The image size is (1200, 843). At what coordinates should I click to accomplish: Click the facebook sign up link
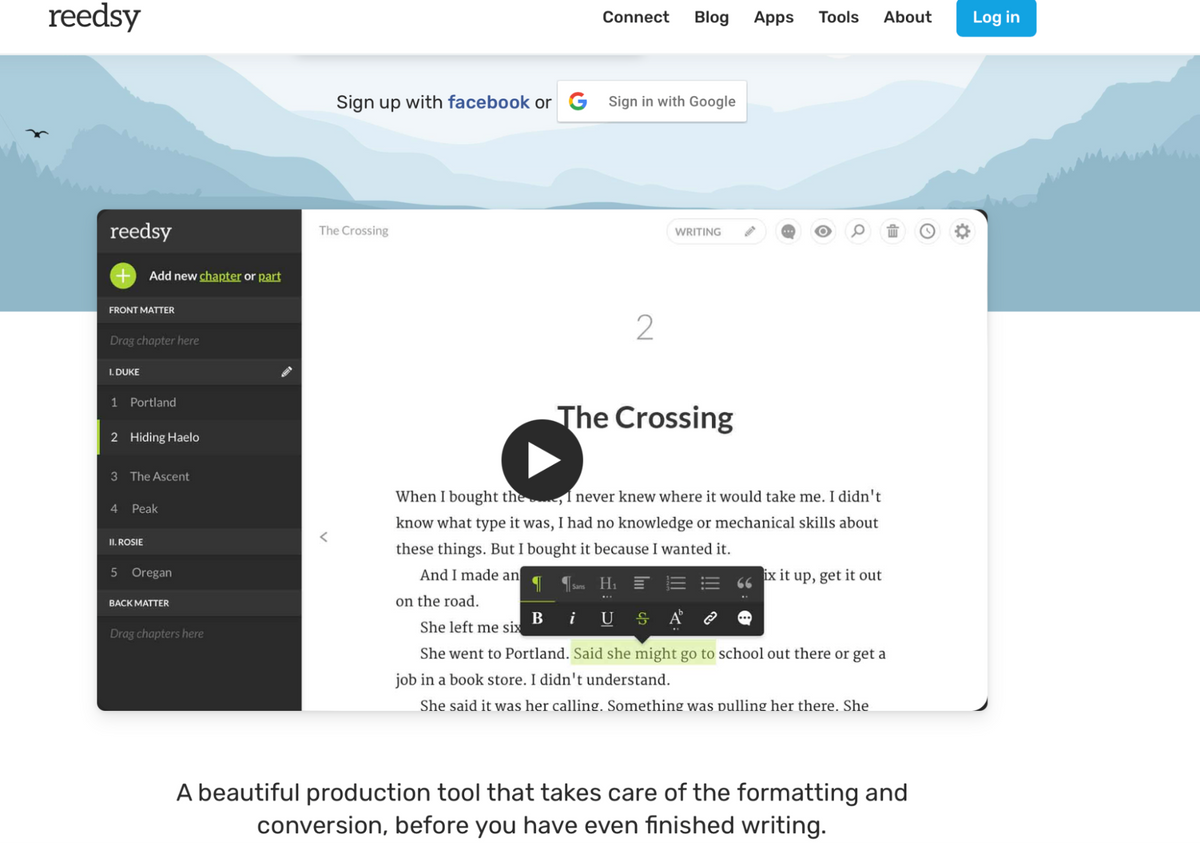[x=489, y=101]
